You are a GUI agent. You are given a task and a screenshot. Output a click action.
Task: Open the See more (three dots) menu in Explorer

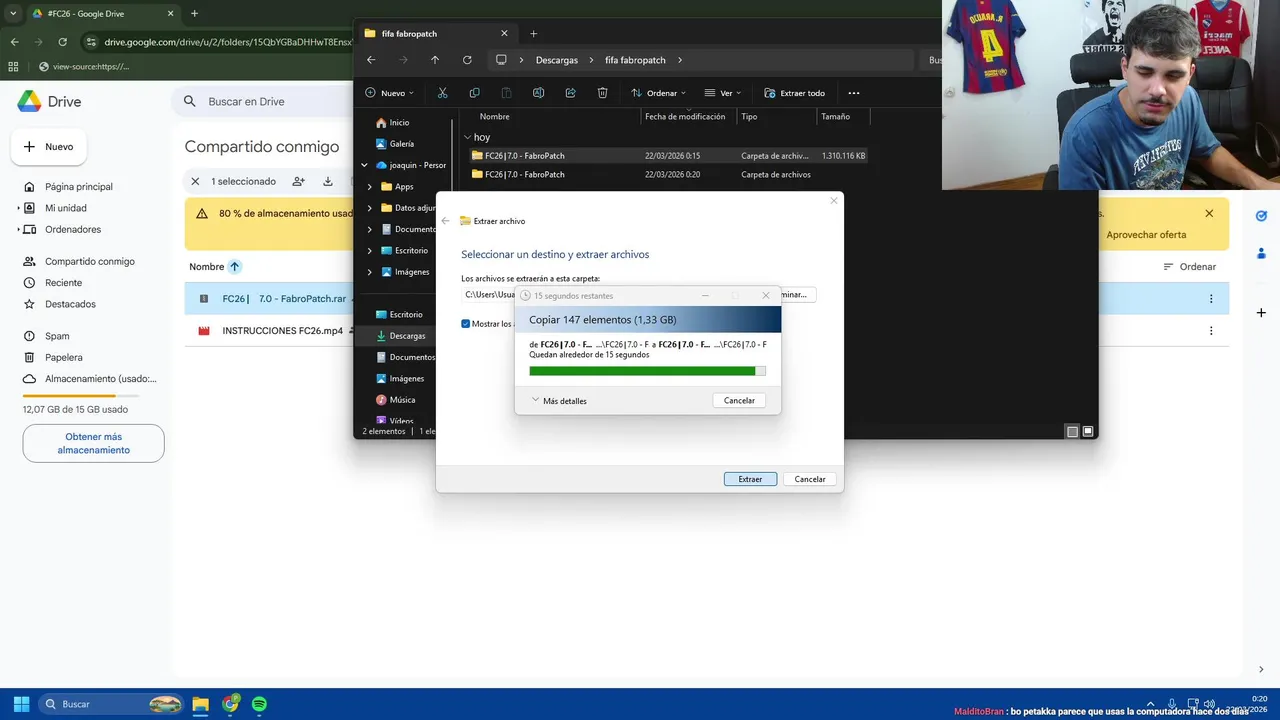click(853, 93)
